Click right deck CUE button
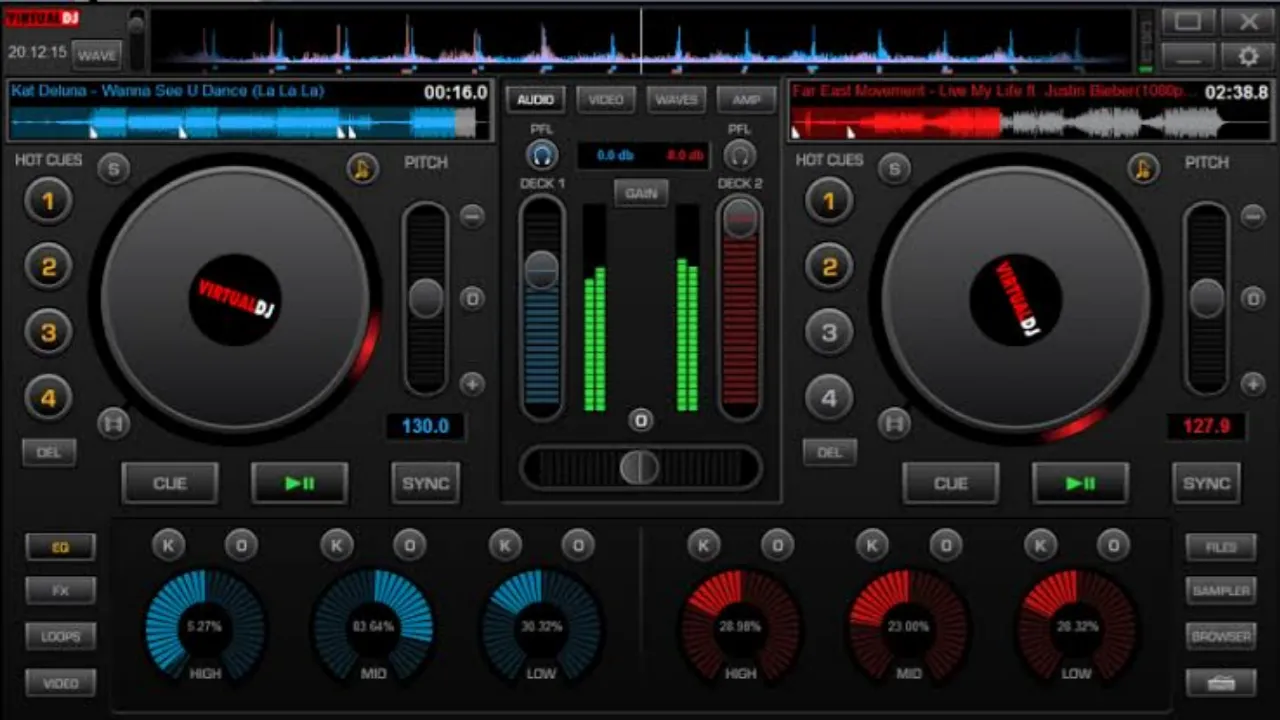This screenshot has width=1280, height=720. click(951, 483)
